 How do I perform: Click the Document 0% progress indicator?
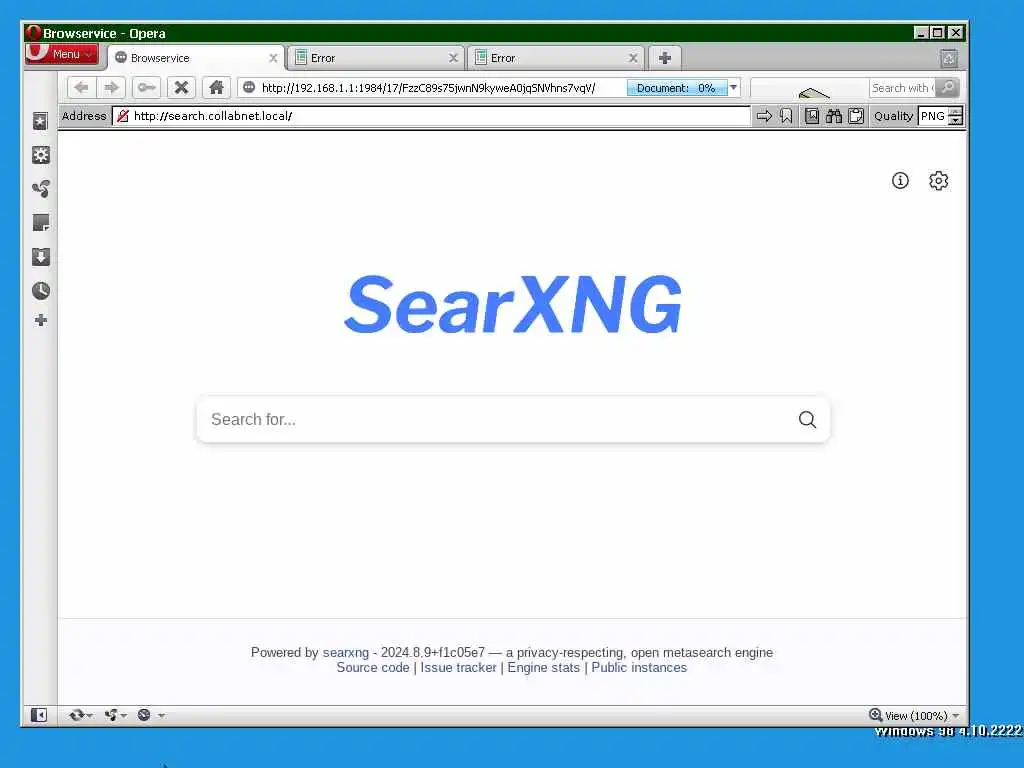coord(677,88)
